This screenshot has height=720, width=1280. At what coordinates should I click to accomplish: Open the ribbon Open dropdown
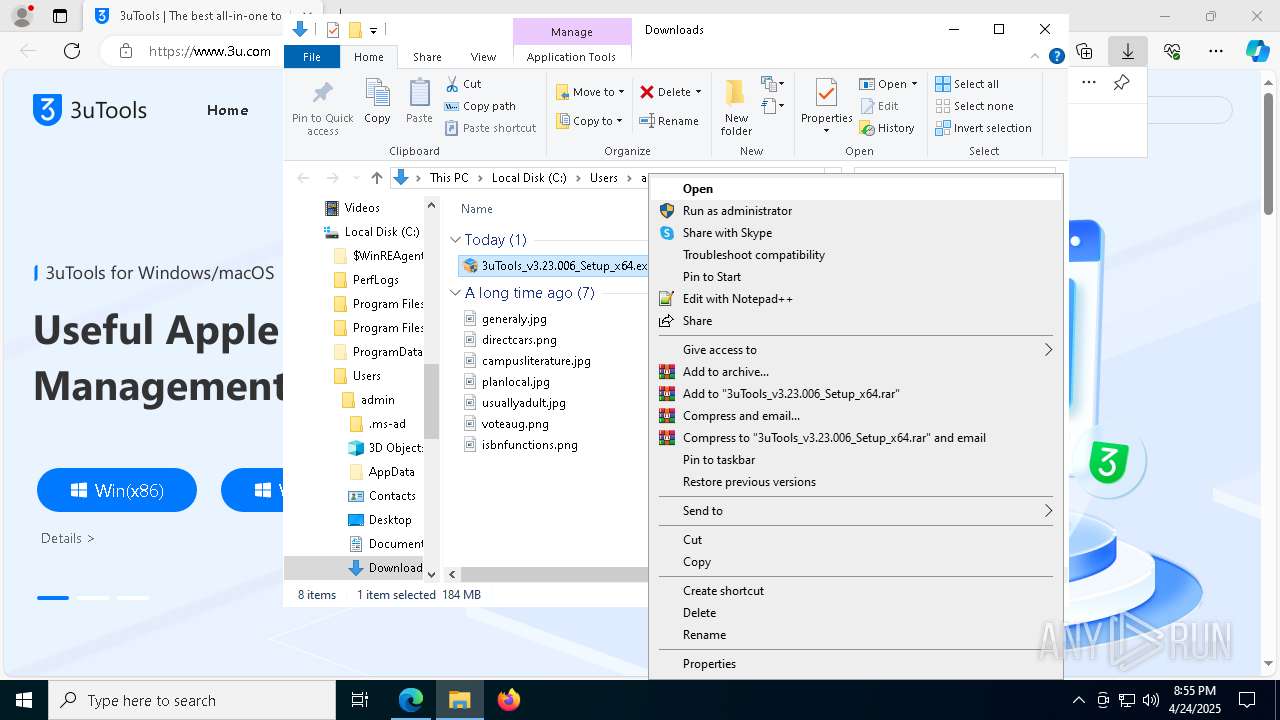888,84
